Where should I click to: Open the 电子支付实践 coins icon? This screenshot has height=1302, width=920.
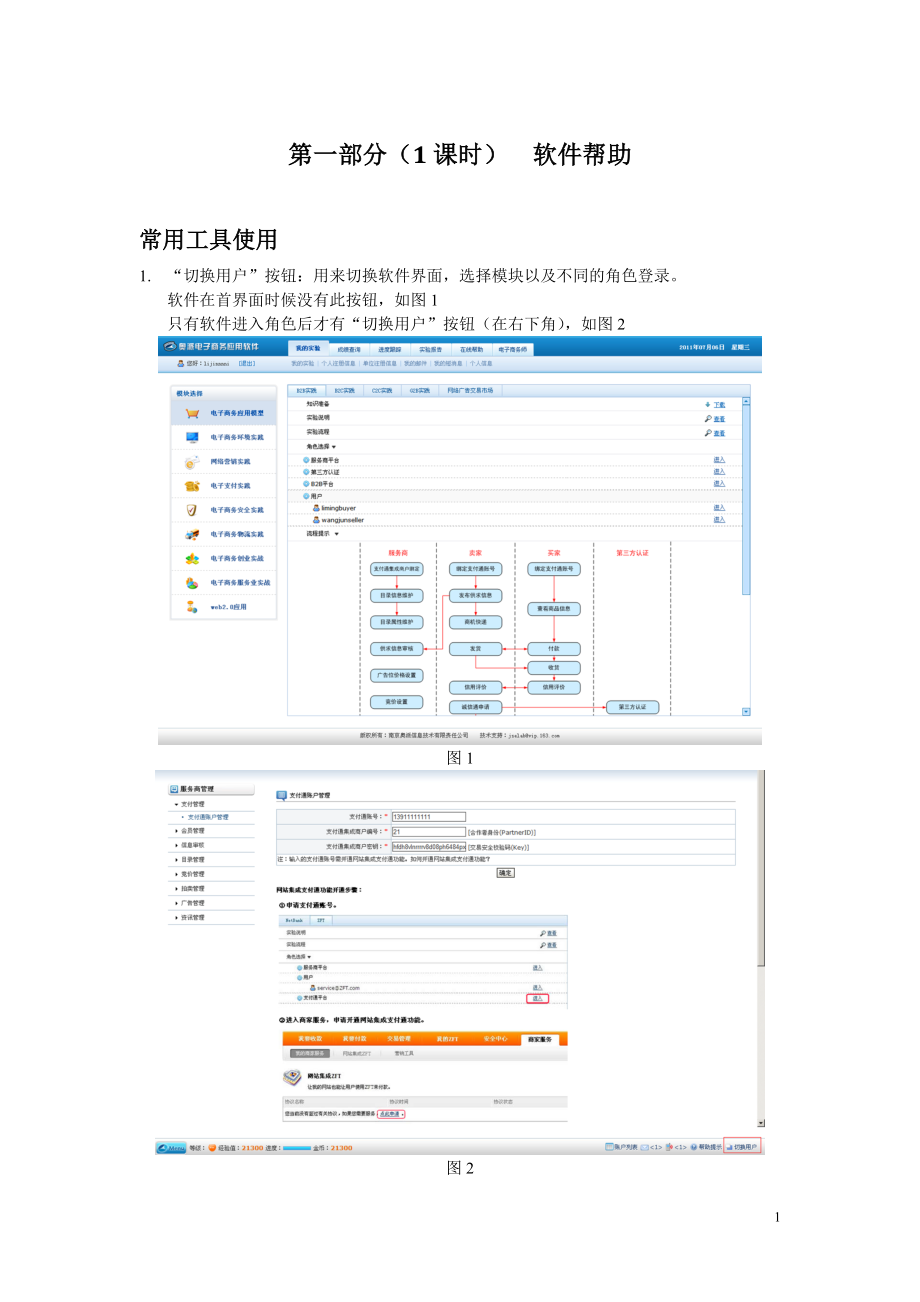(192, 486)
